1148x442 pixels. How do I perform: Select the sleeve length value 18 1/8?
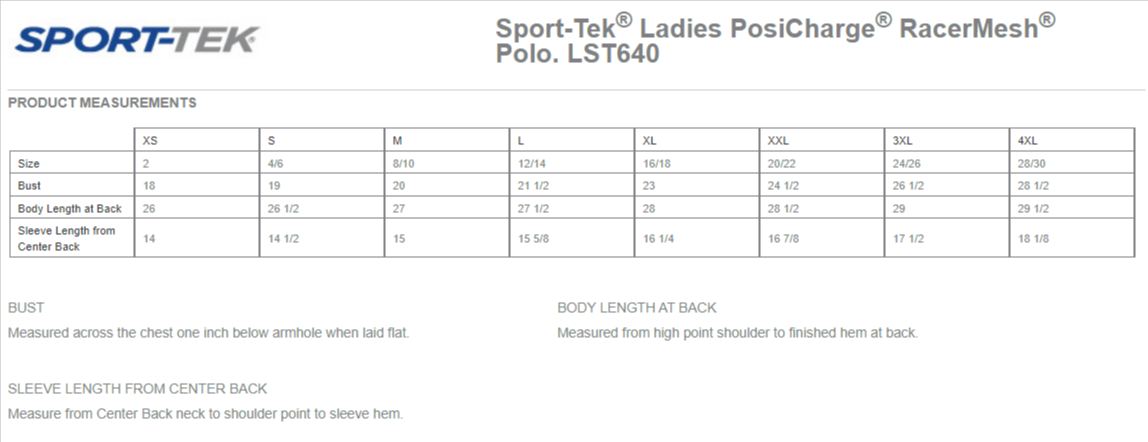pyautogui.click(x=1033, y=239)
